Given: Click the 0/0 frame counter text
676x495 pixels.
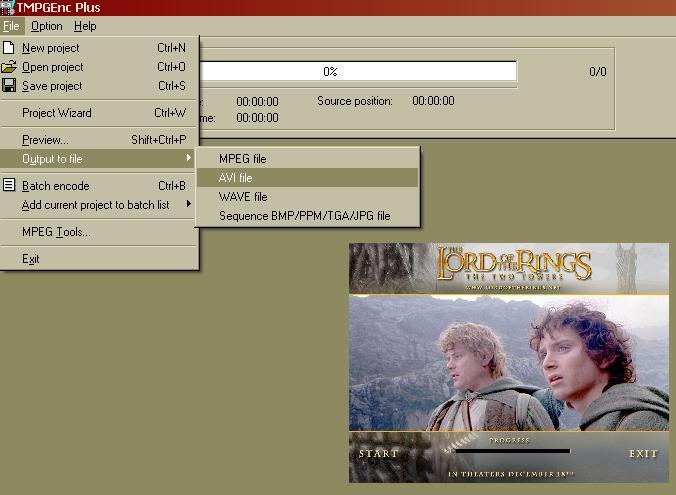Looking at the screenshot, I should 598,72.
